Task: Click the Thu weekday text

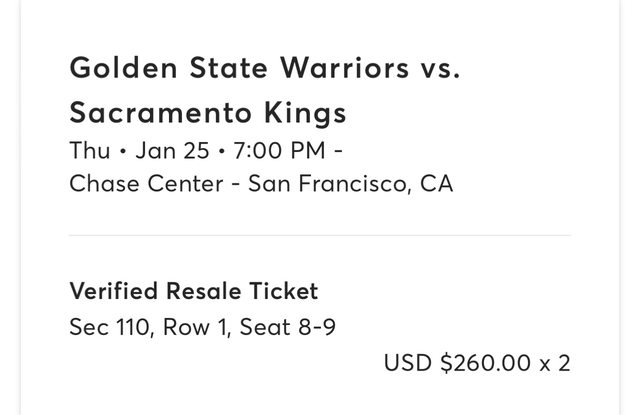Action: click(x=89, y=151)
